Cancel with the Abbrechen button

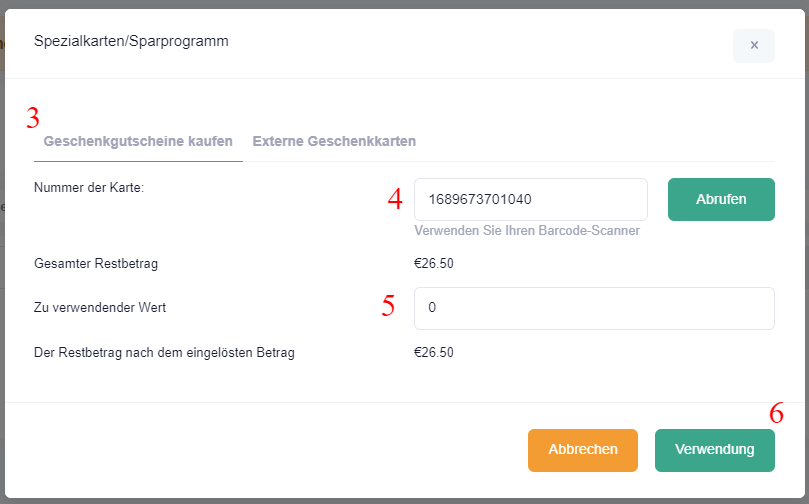pos(583,450)
